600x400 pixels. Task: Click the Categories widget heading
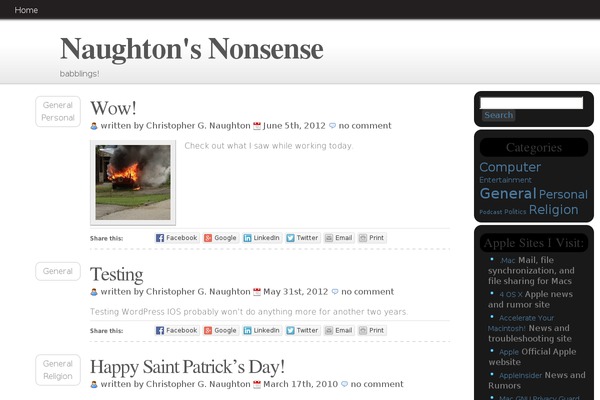tap(534, 147)
